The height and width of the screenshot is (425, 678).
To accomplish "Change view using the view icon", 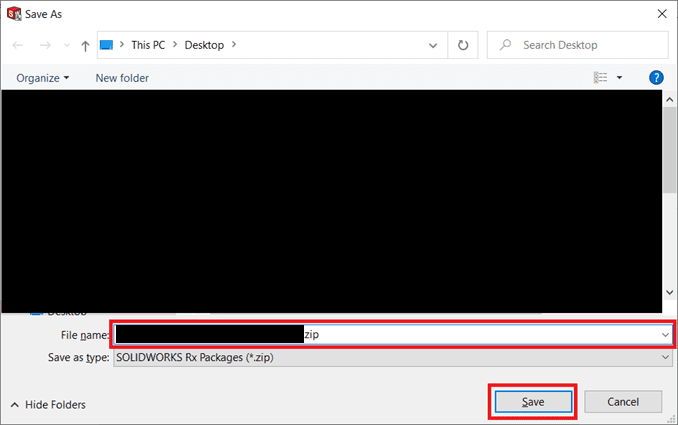I will point(600,77).
